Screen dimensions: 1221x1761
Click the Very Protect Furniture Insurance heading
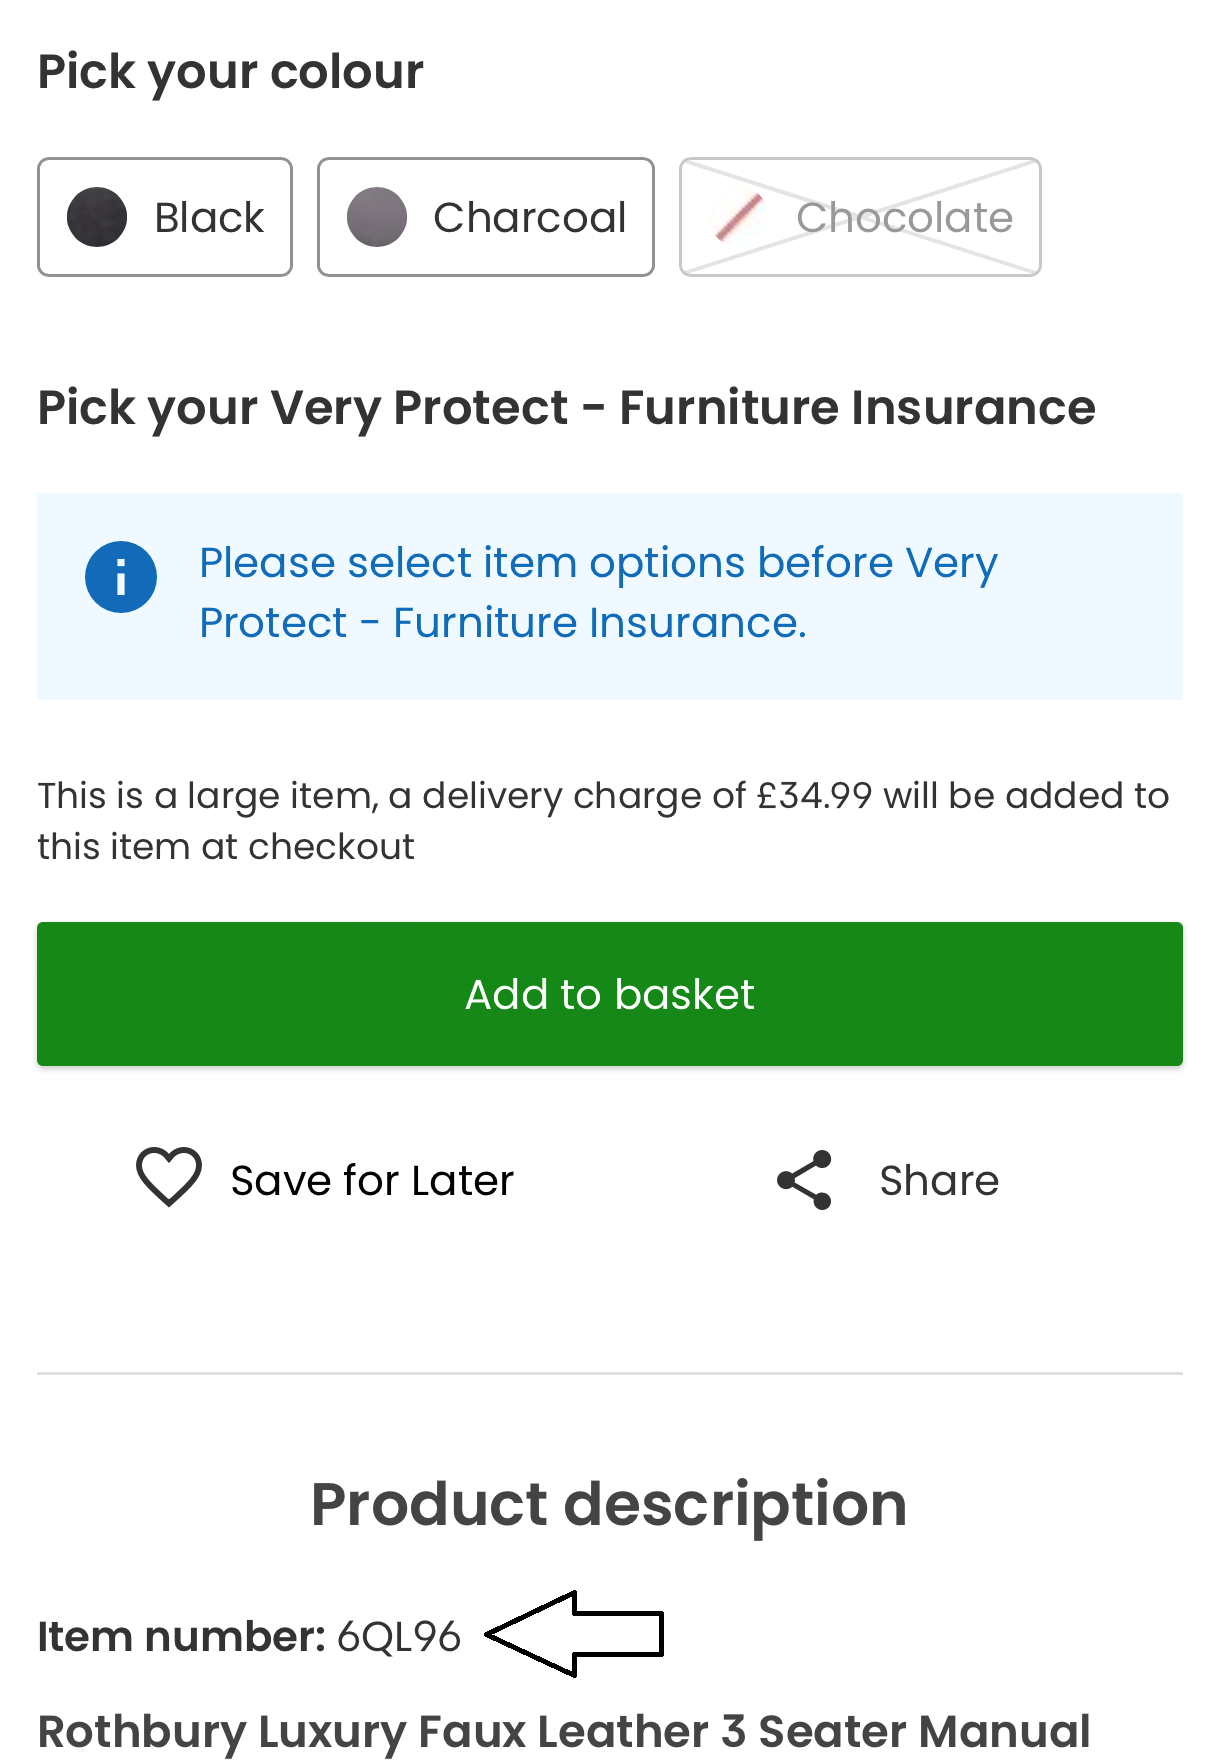pos(566,408)
